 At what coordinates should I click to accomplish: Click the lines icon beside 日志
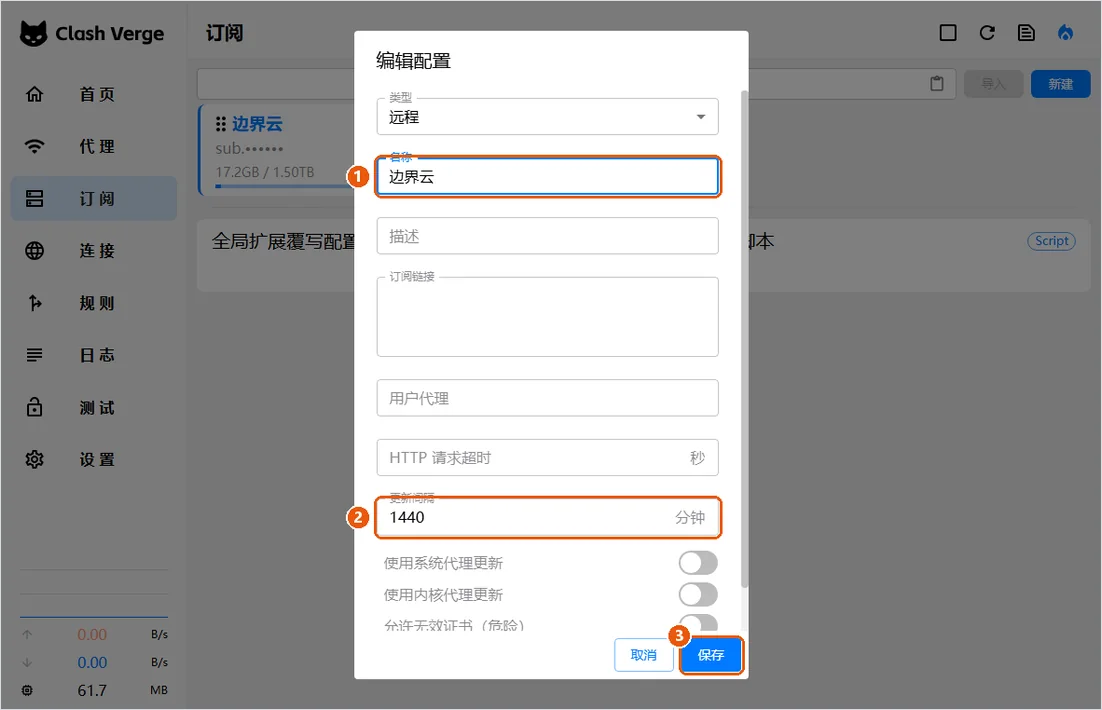[34, 355]
